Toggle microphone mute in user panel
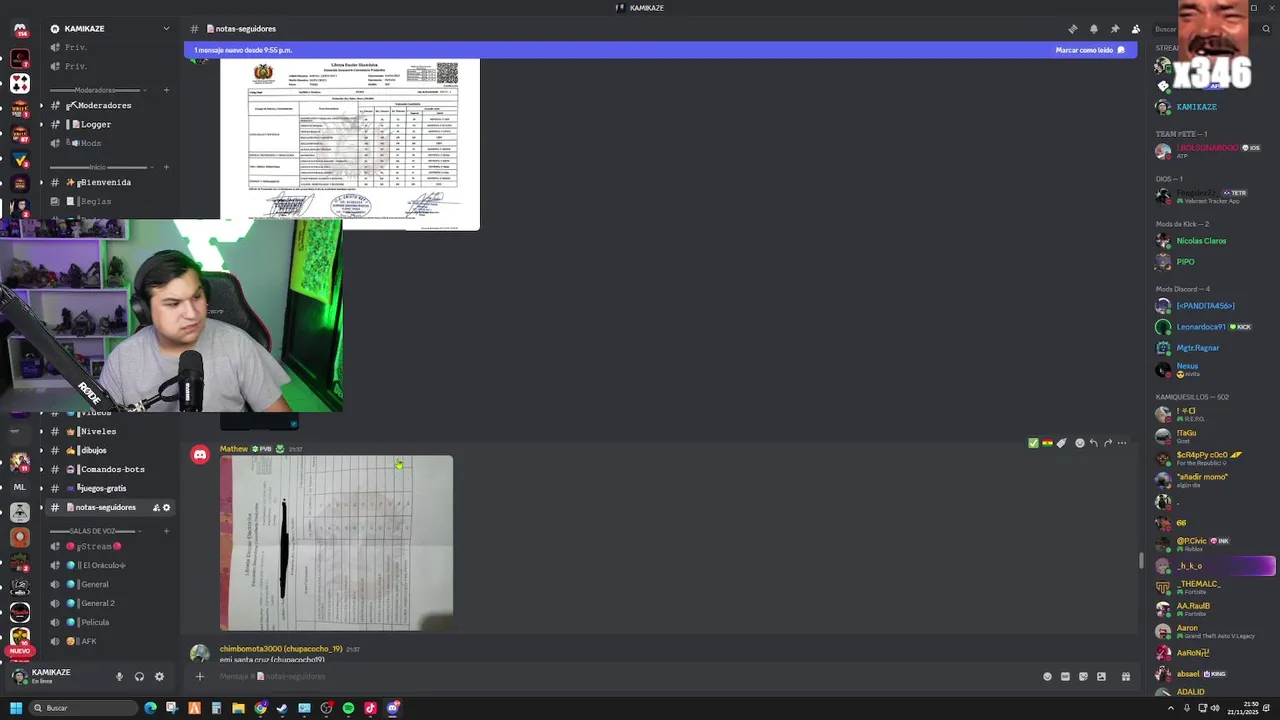 [119, 676]
